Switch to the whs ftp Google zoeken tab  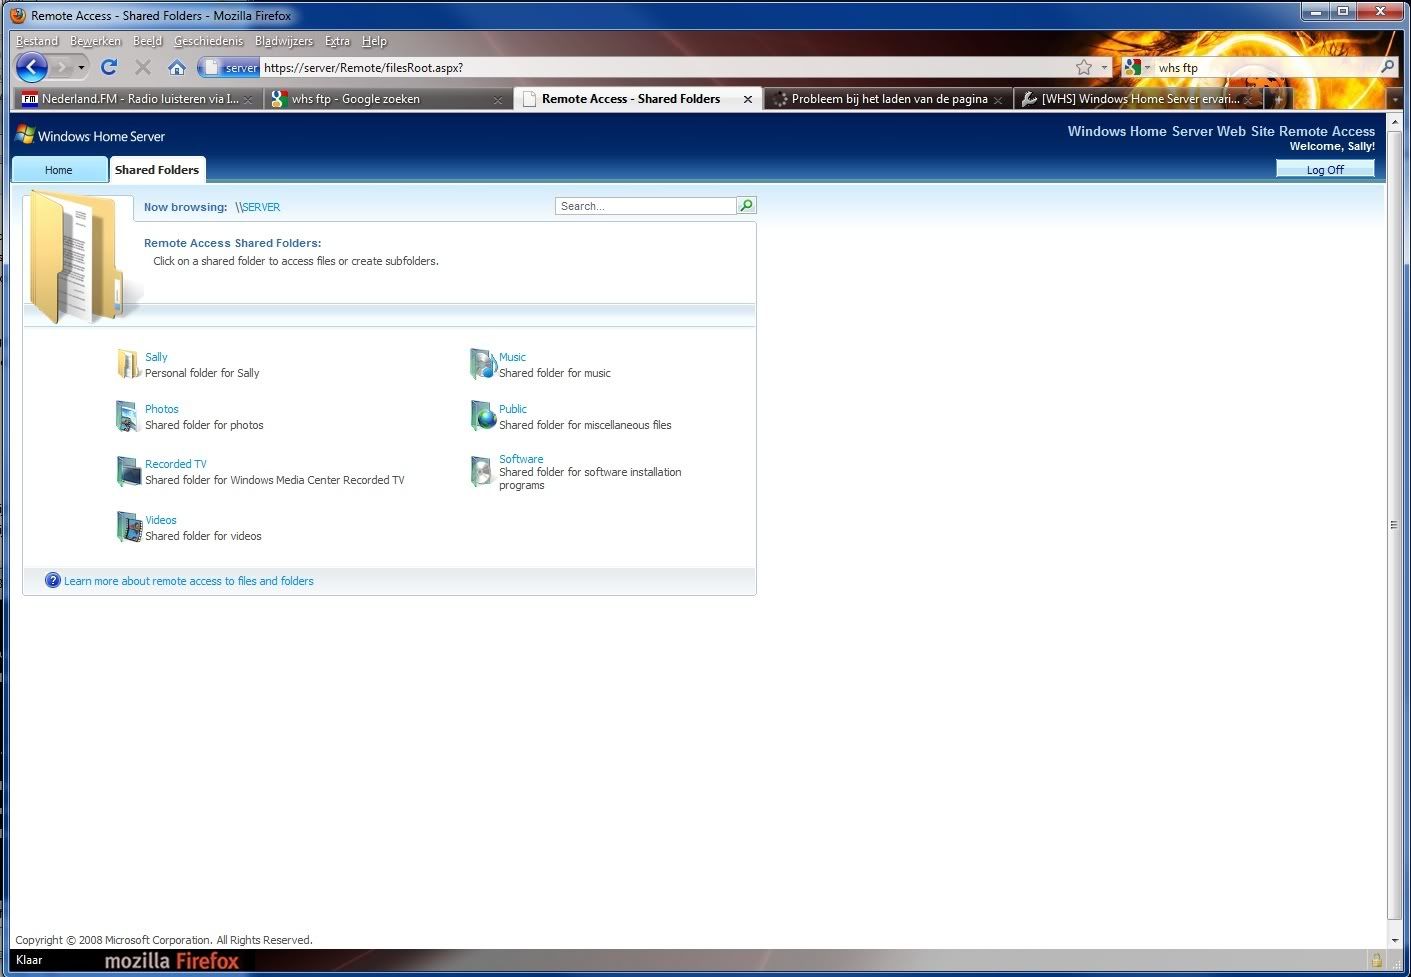[x=386, y=99]
